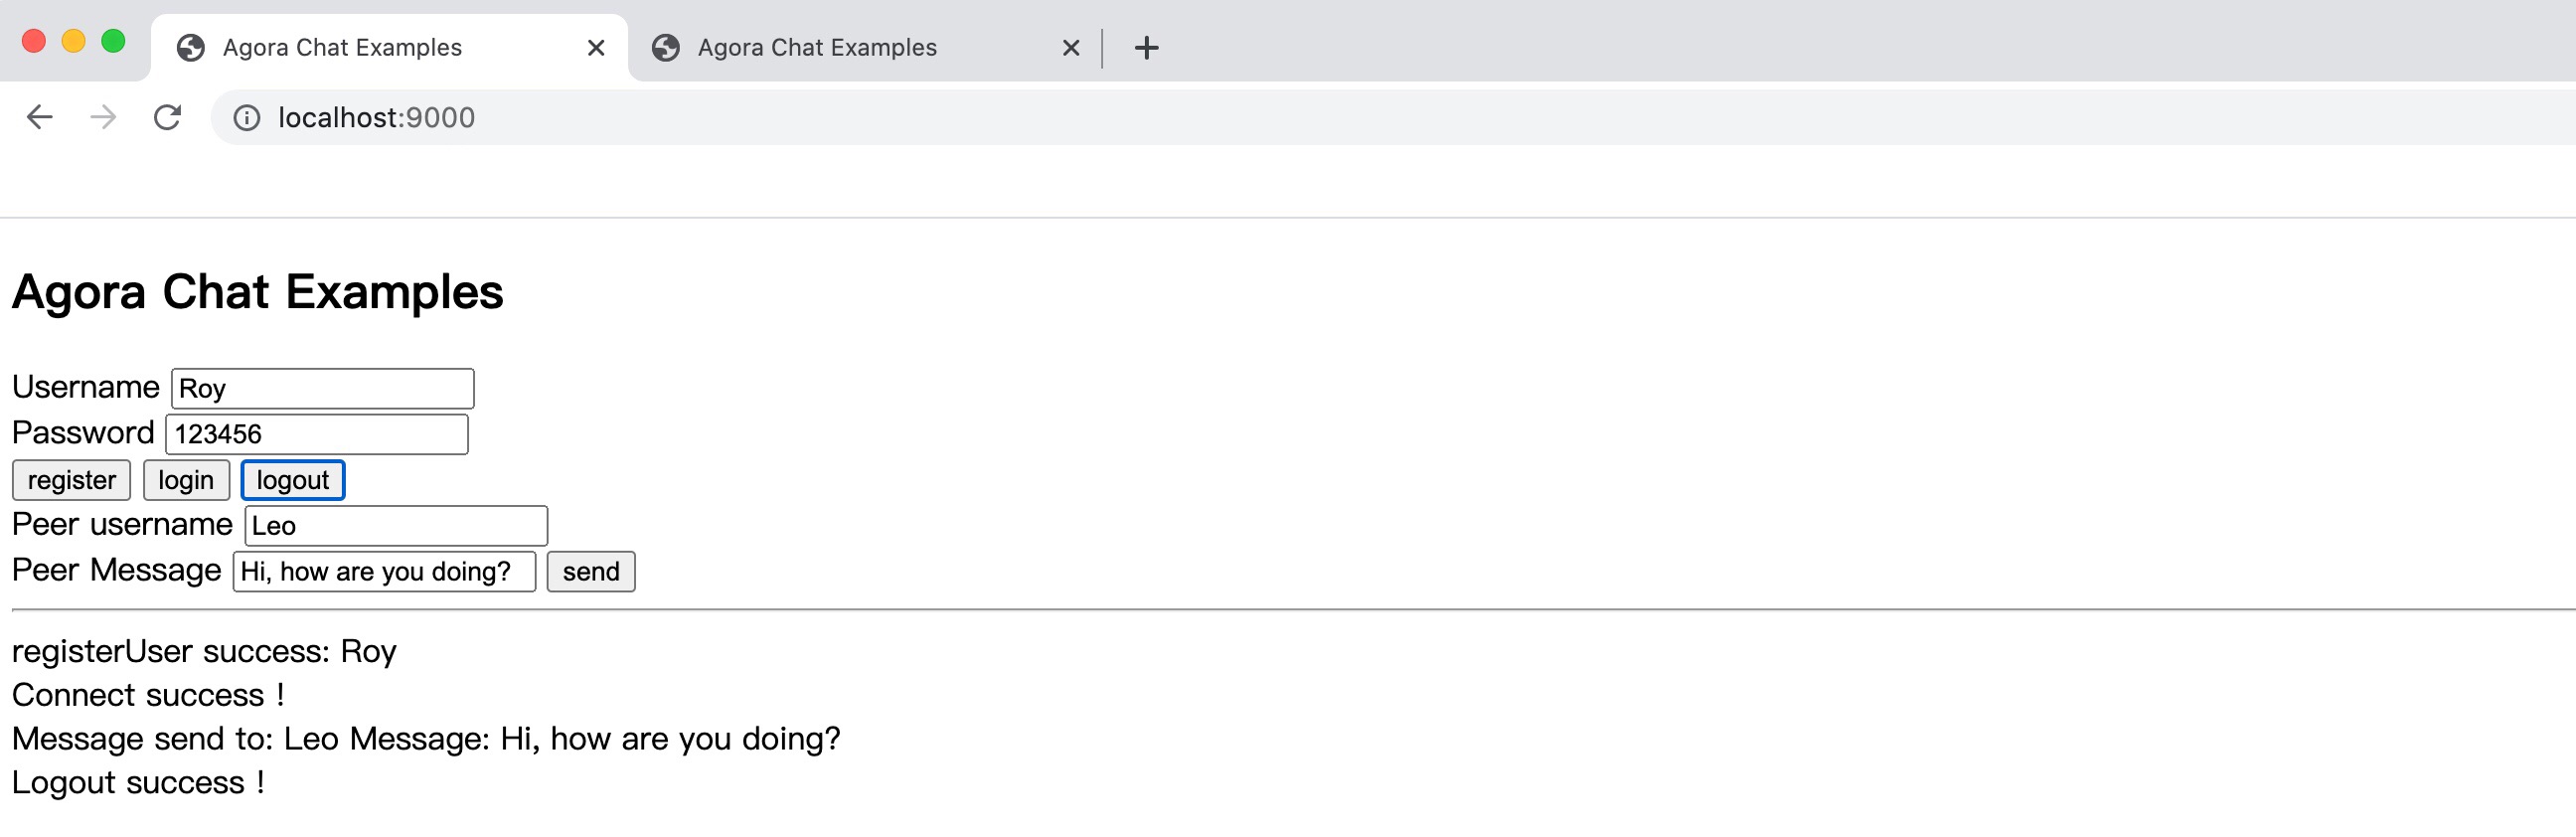
Task: Focus the Username field containing Roy
Action: click(322, 389)
